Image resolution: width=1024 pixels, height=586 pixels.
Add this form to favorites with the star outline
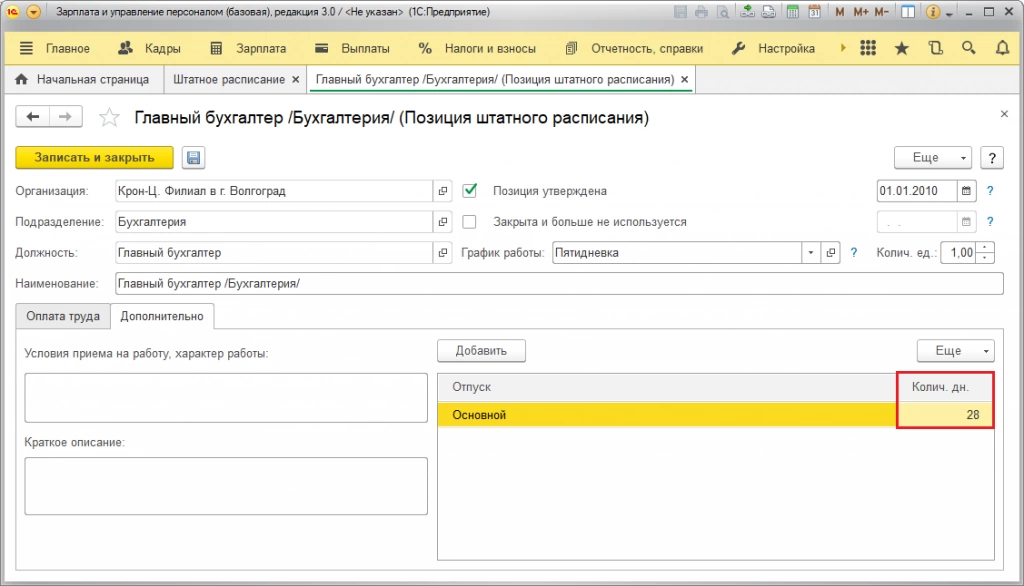pos(109,118)
